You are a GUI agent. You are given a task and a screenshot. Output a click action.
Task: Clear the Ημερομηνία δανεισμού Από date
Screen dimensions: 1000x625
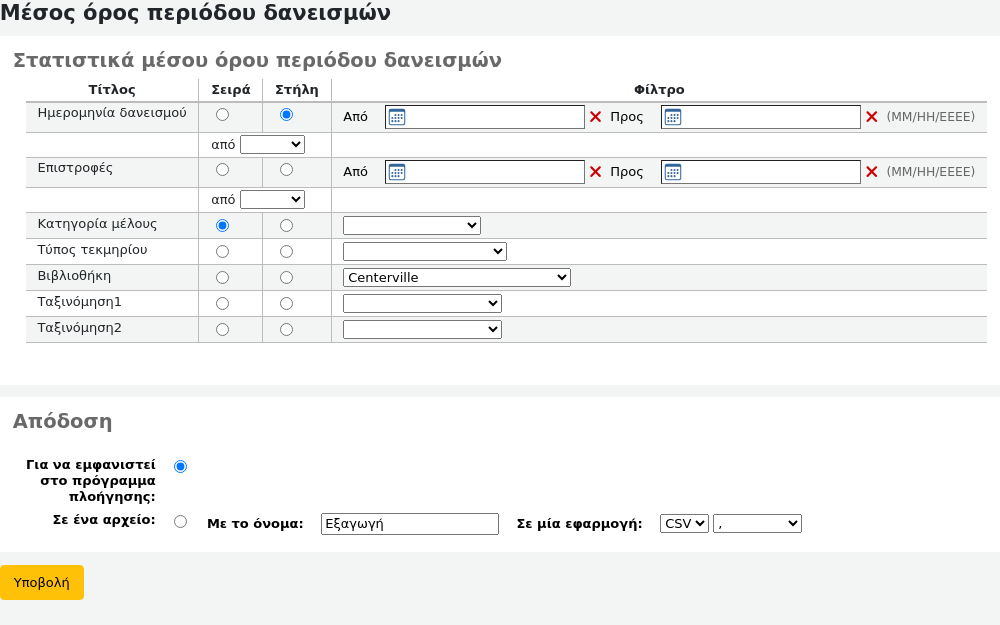[595, 117]
